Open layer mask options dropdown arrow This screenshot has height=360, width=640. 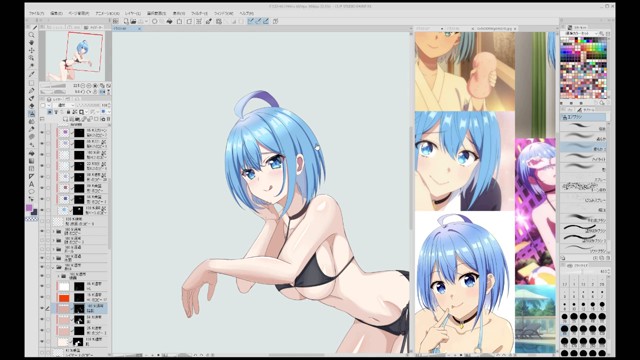point(87,112)
